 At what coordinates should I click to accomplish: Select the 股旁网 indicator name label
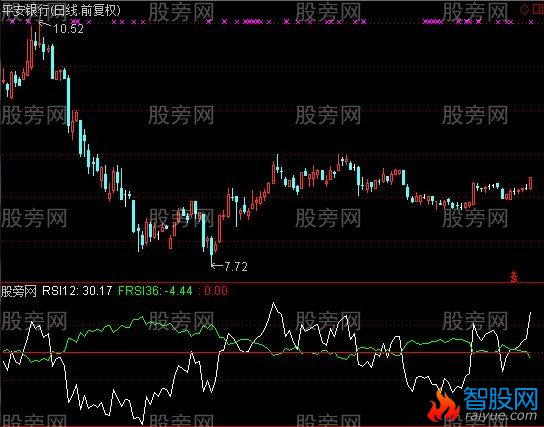pos(19,291)
